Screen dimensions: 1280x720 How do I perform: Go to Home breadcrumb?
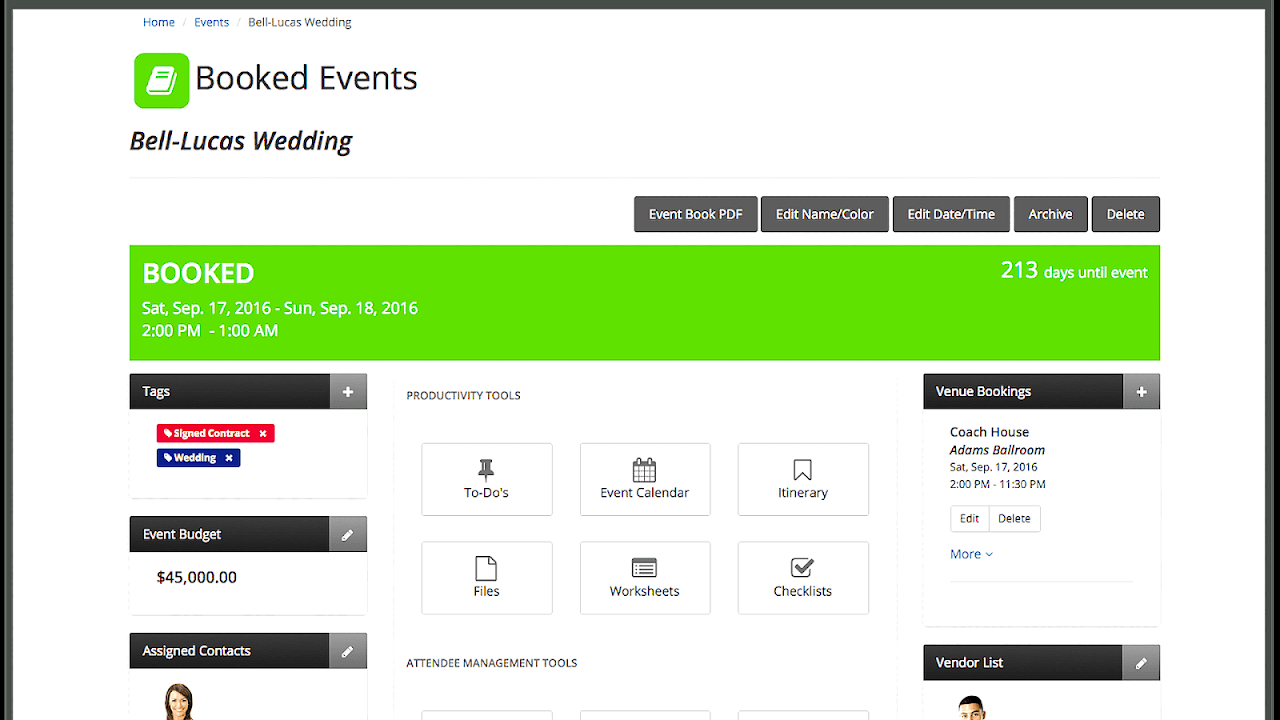click(x=159, y=22)
